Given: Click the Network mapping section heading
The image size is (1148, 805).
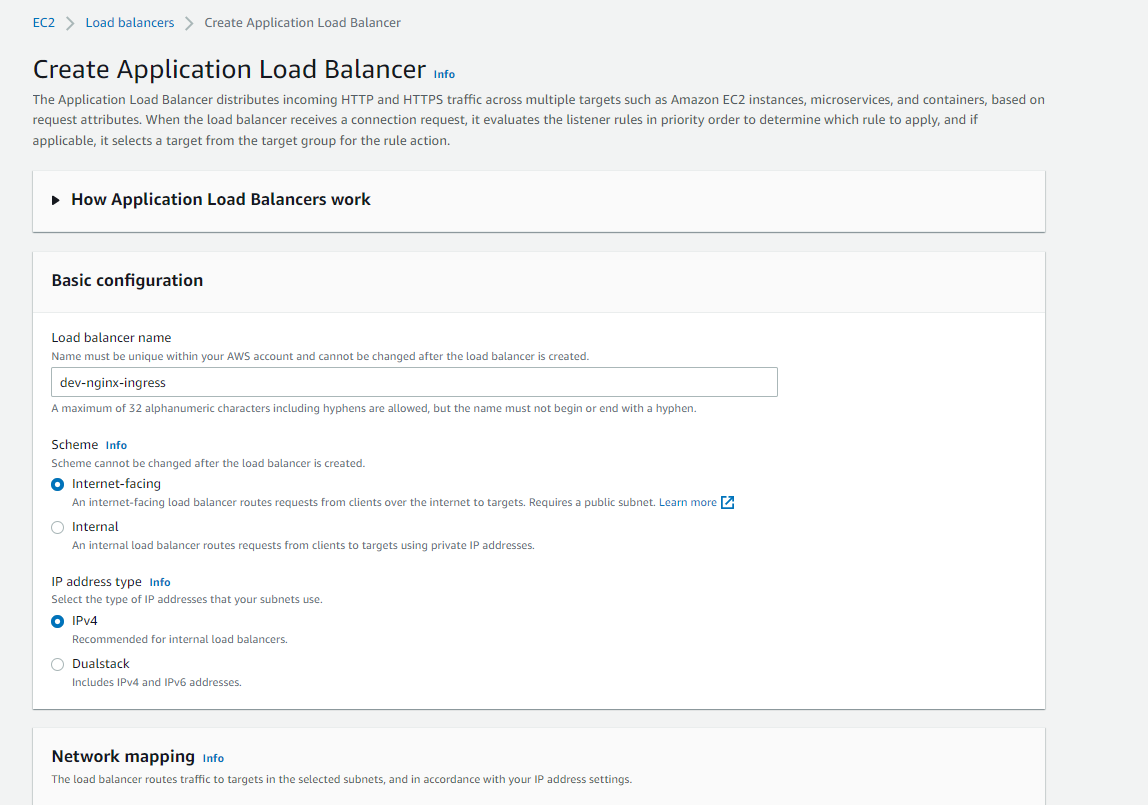Looking at the screenshot, I should click(x=123, y=756).
